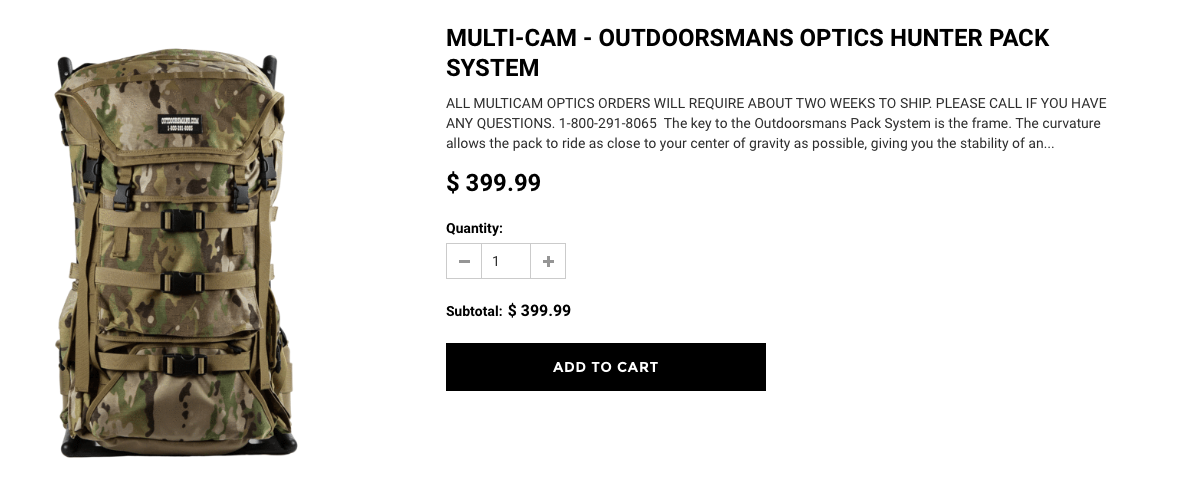
Task: Click the $ 399.99 product price
Action: [493, 183]
